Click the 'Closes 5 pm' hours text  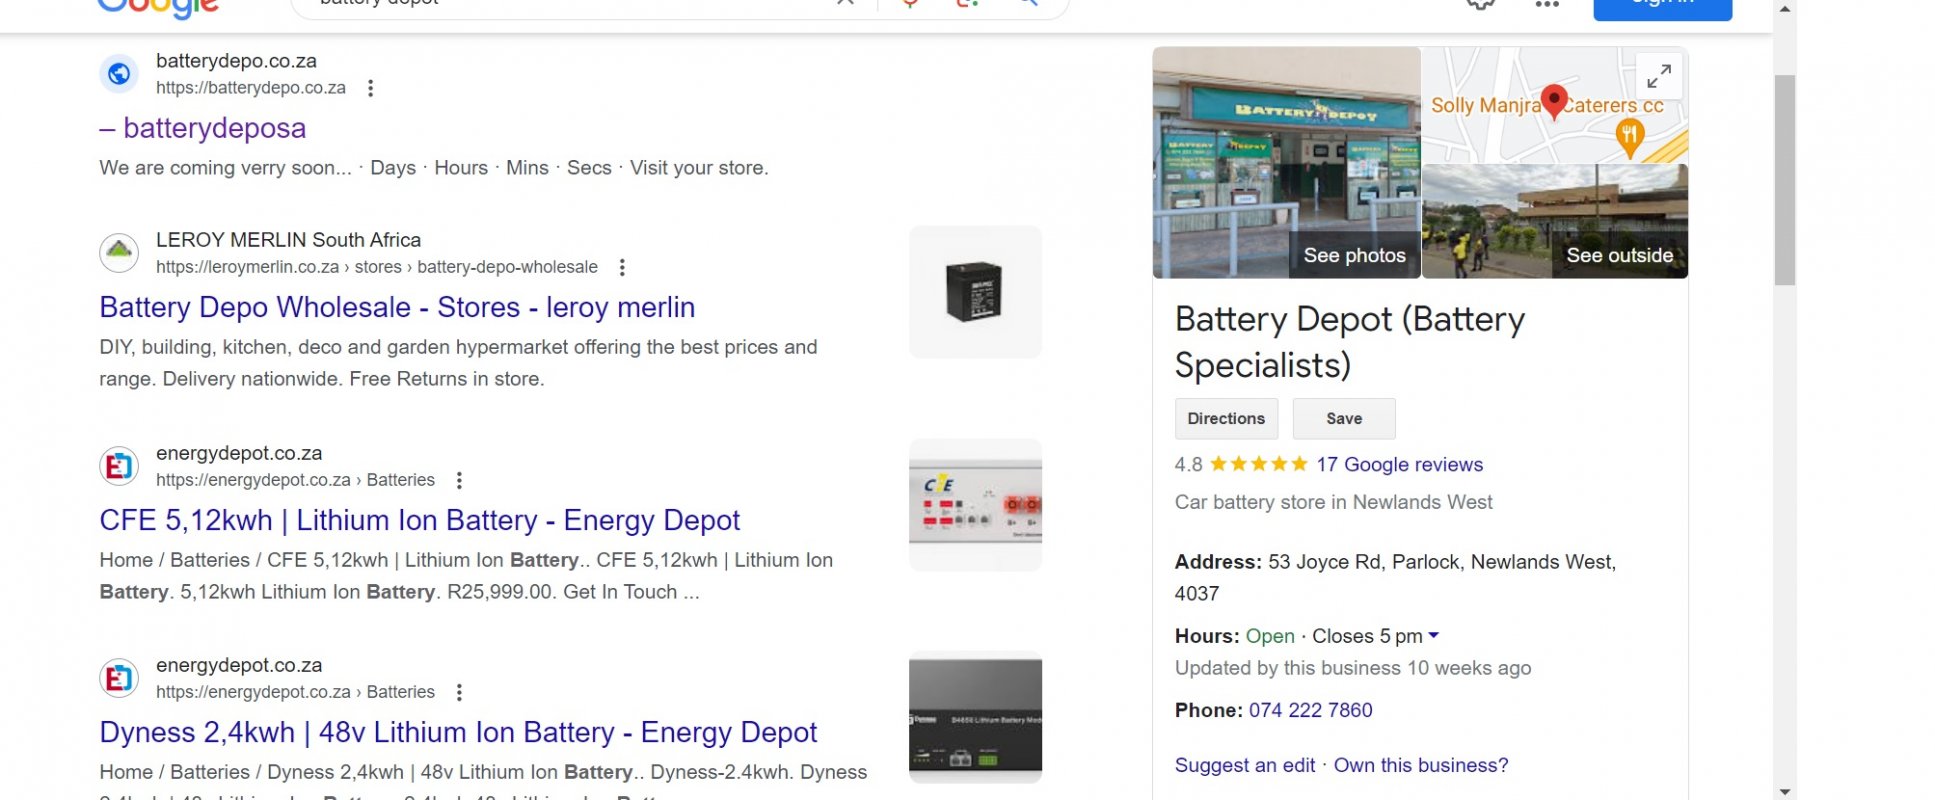pyautogui.click(x=1367, y=636)
